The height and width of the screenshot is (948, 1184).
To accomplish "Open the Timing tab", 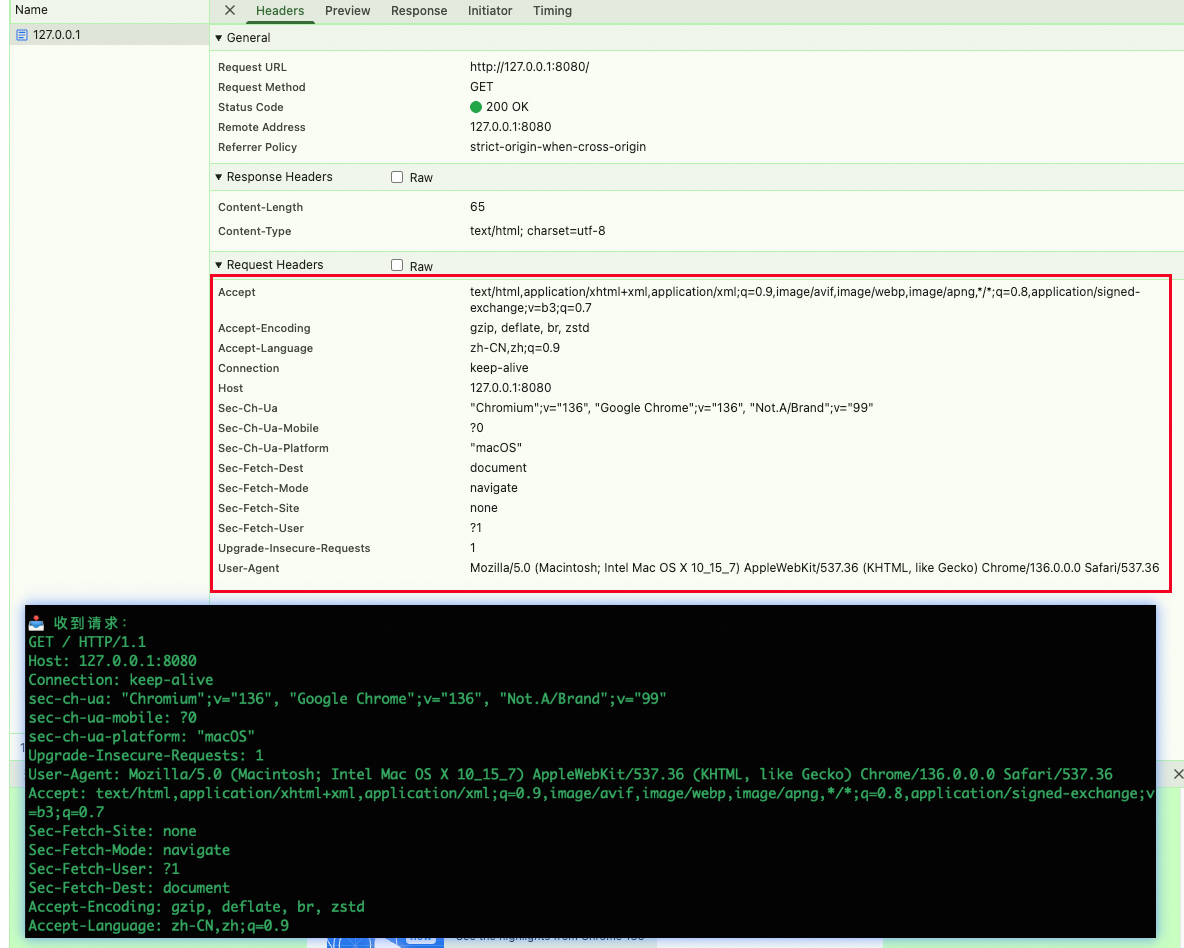I will 553,11.
